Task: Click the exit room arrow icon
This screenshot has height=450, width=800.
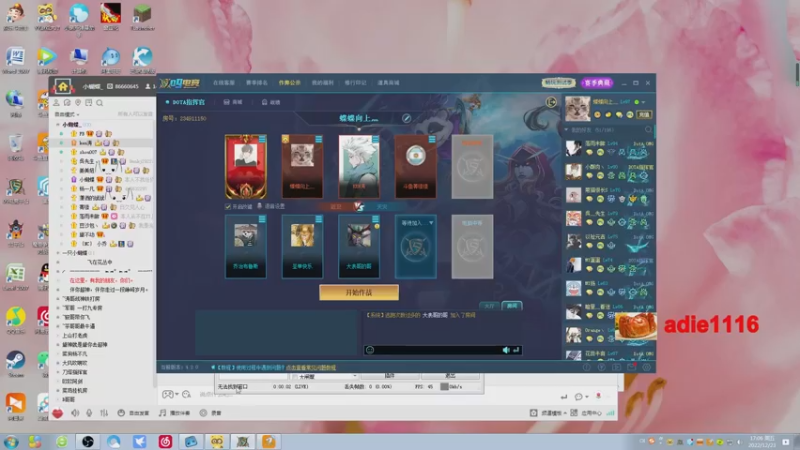Action: pyautogui.click(x=551, y=103)
